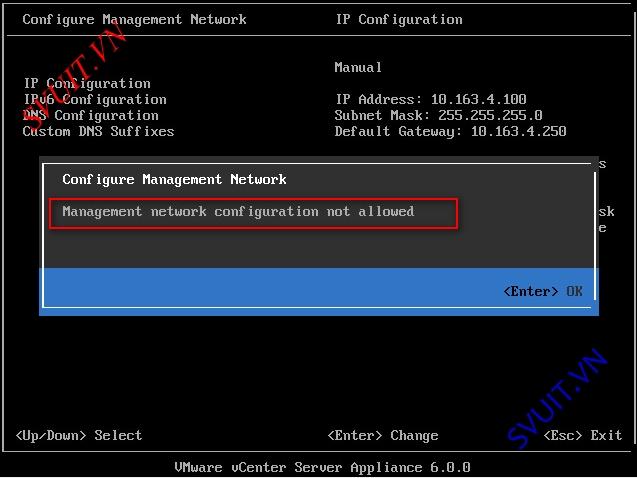Click the IP Address value 10.163.4.100

pyautogui.click(x=479, y=99)
